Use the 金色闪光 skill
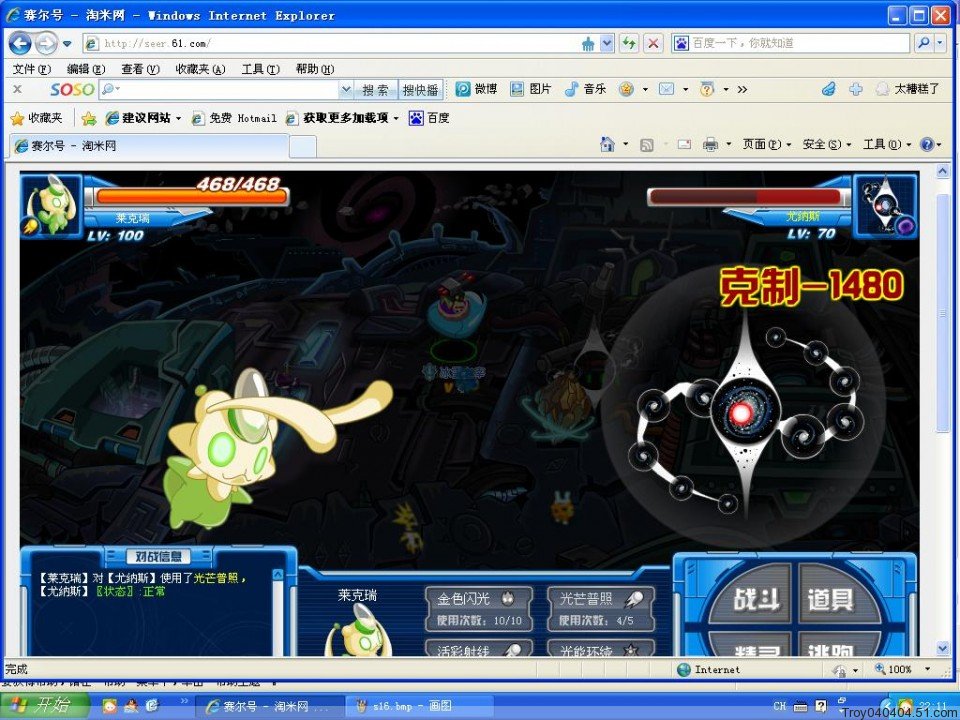Viewport: 960px width, 720px height. [x=479, y=609]
